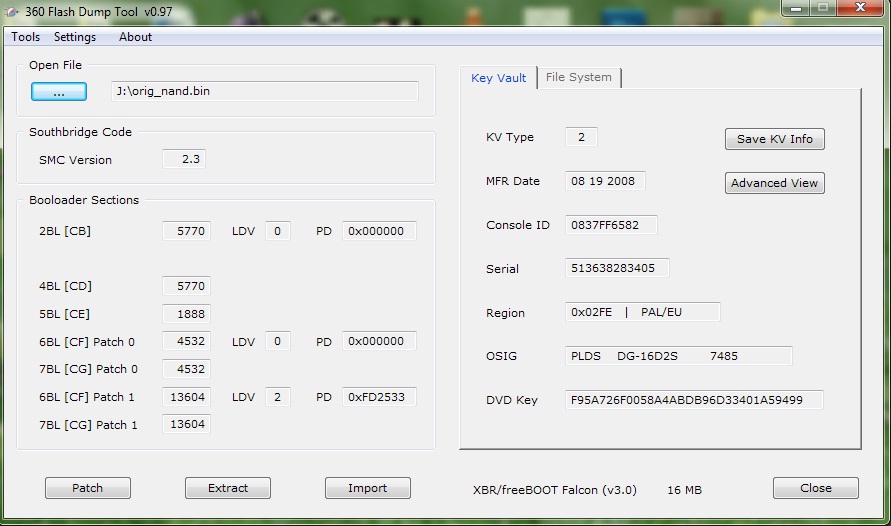Viewport: 891px width, 526px height.
Task: Click the DVD Key field
Action: click(x=694, y=399)
